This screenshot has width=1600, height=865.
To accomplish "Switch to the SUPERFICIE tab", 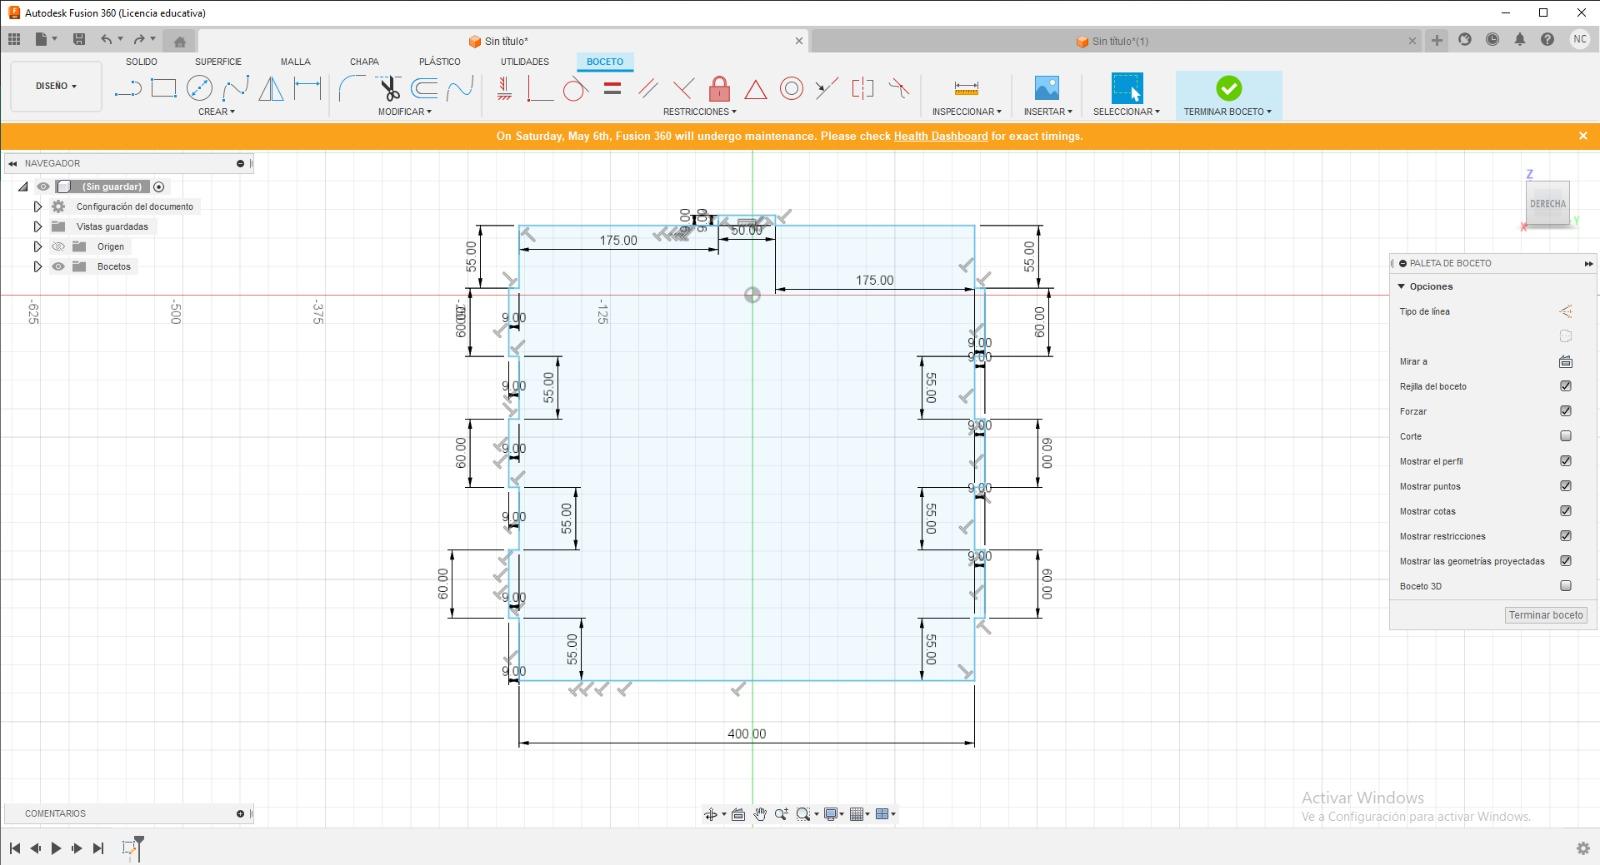I will [218, 62].
